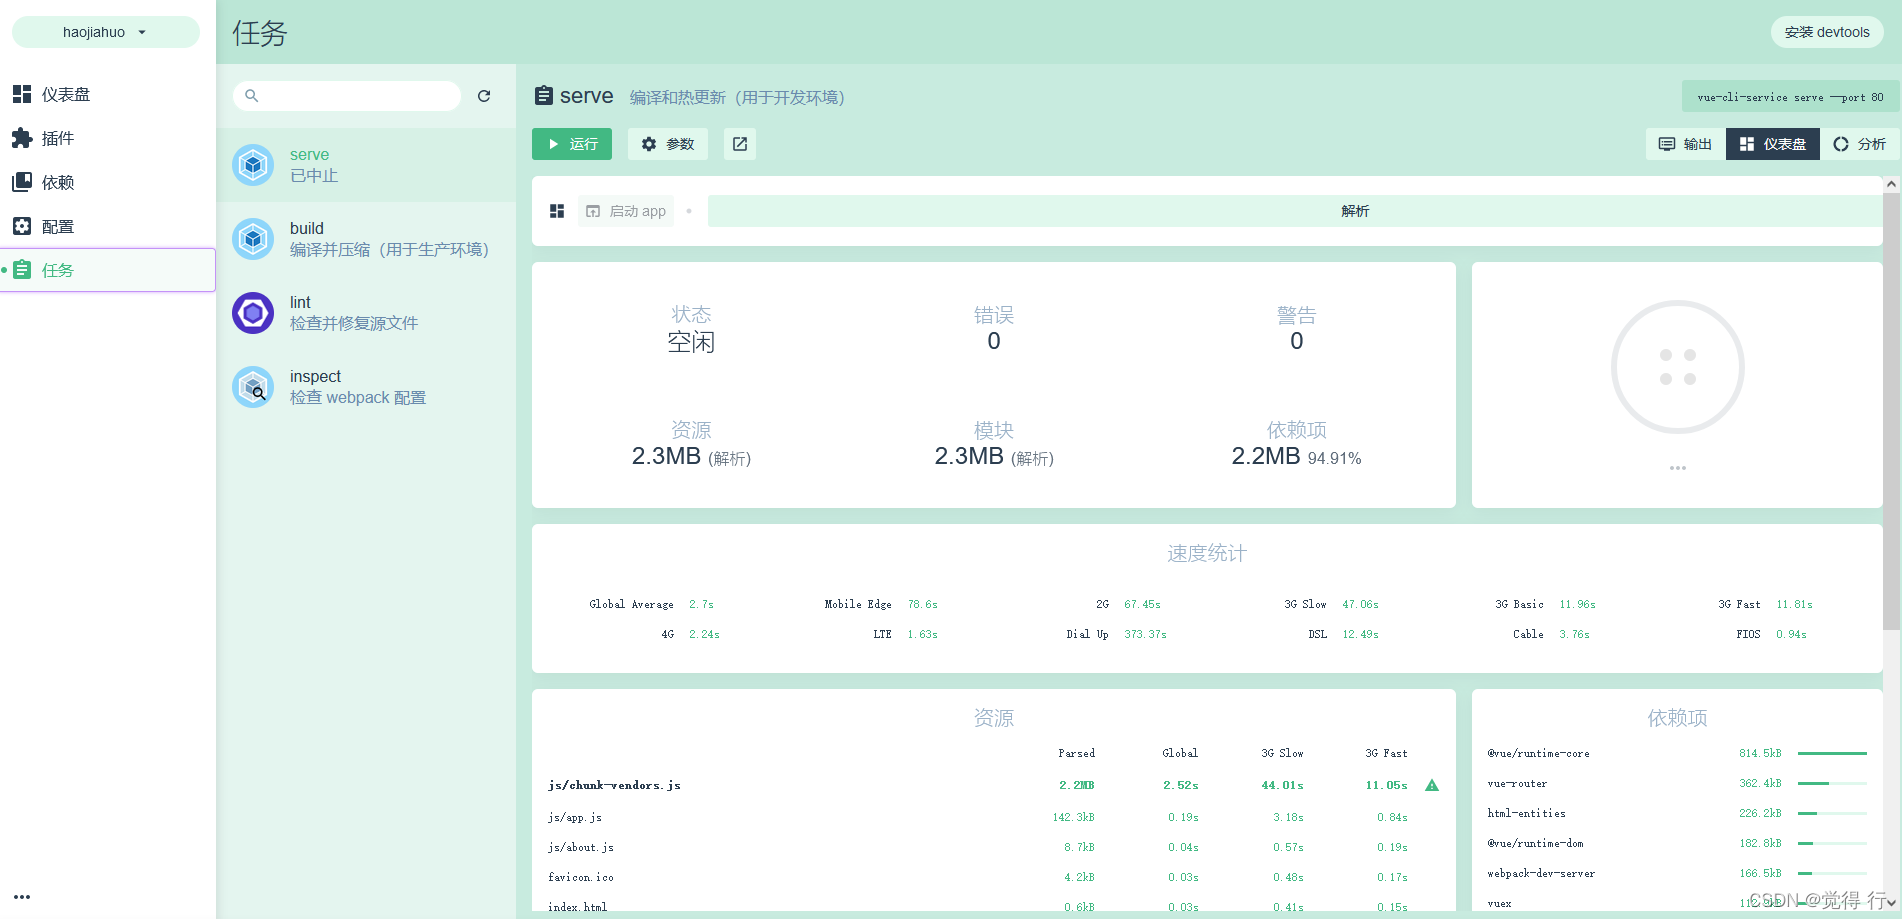Open the 插件 plugins page
Screen dimensions: 1902x919
107,138
